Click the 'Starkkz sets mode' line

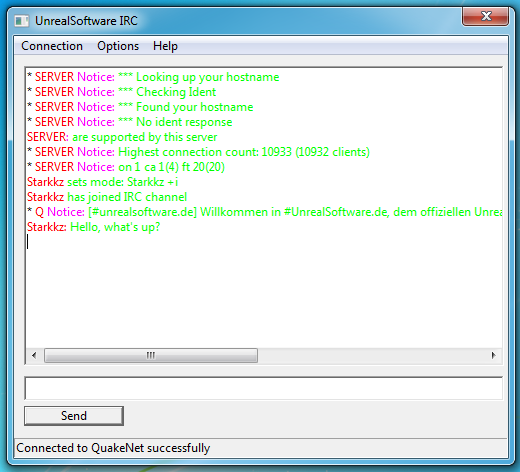click(103, 182)
